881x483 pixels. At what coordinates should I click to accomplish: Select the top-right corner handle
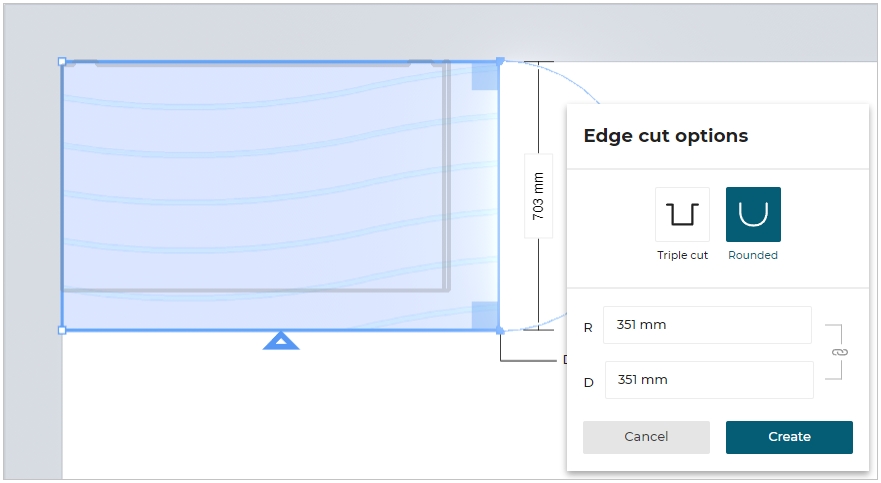(500, 61)
